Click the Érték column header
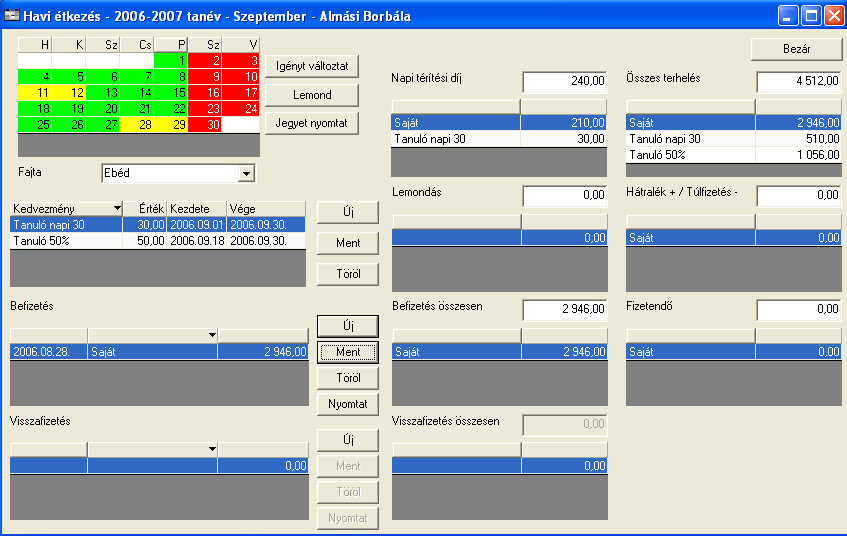847x536 pixels. [x=145, y=209]
